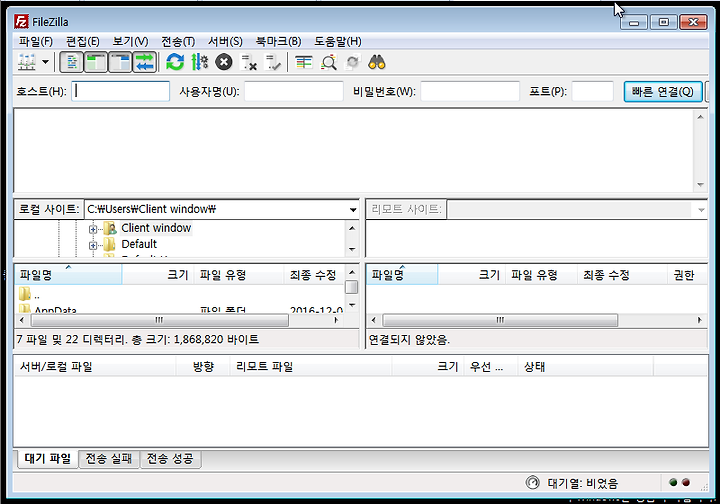The height and width of the screenshot is (504, 720).
Task: Open 북마크(B) menu
Action: point(278,42)
